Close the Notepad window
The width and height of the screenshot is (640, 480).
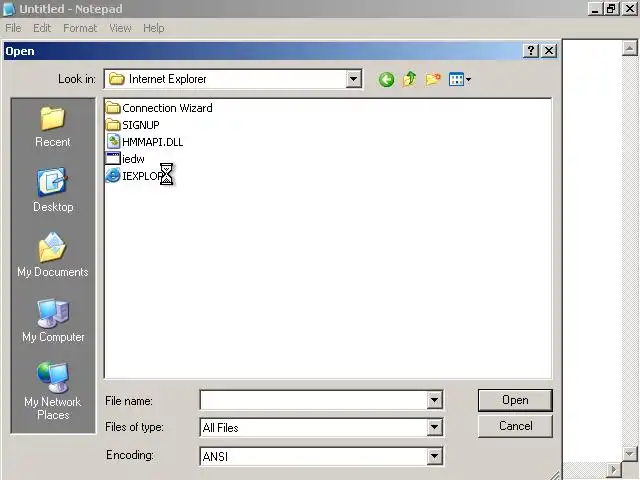pyautogui.click(x=629, y=9)
